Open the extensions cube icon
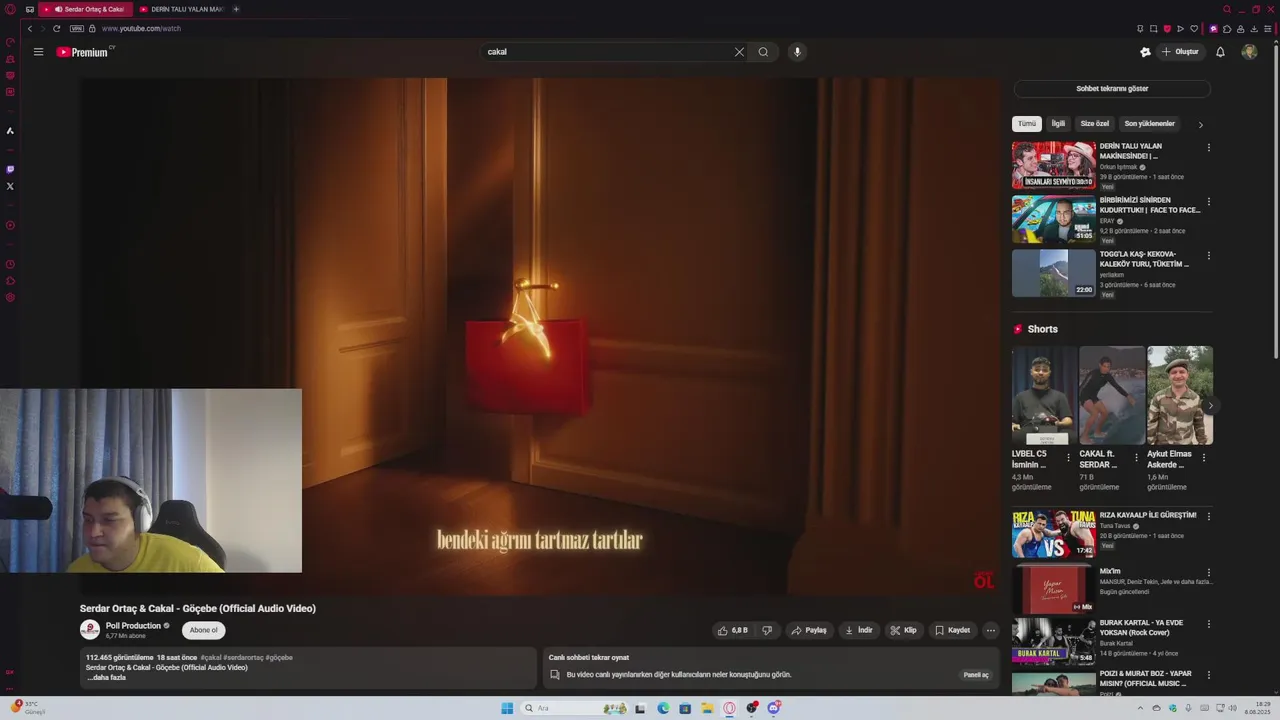Viewport: 1280px width, 720px height. pos(1227,29)
